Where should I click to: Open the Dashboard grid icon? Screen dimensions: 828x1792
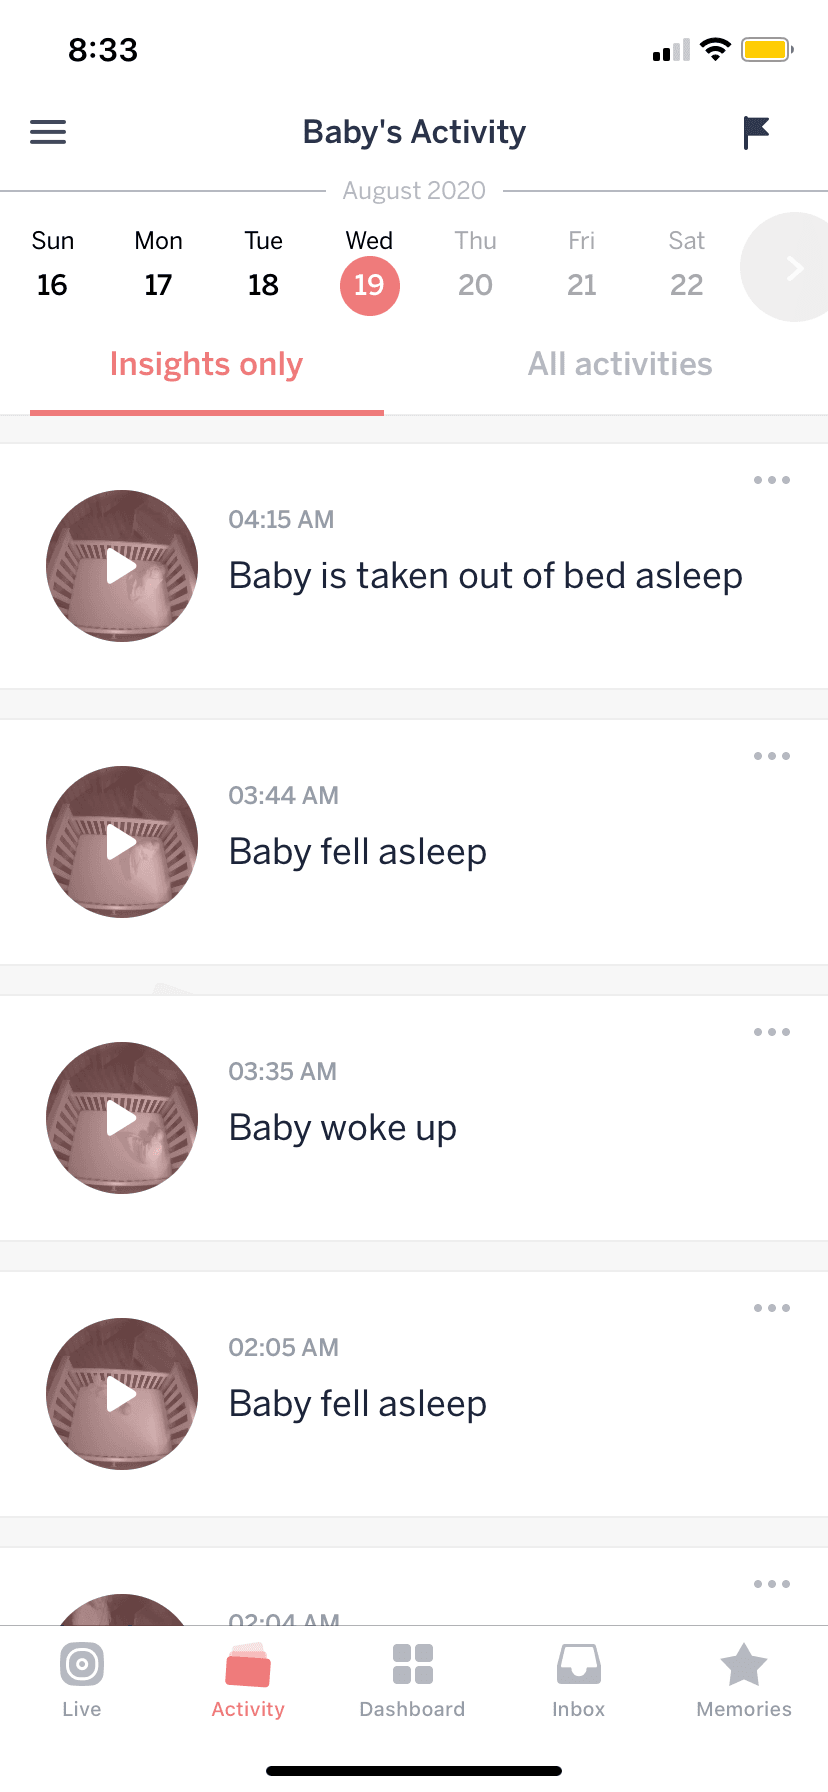point(413,1680)
